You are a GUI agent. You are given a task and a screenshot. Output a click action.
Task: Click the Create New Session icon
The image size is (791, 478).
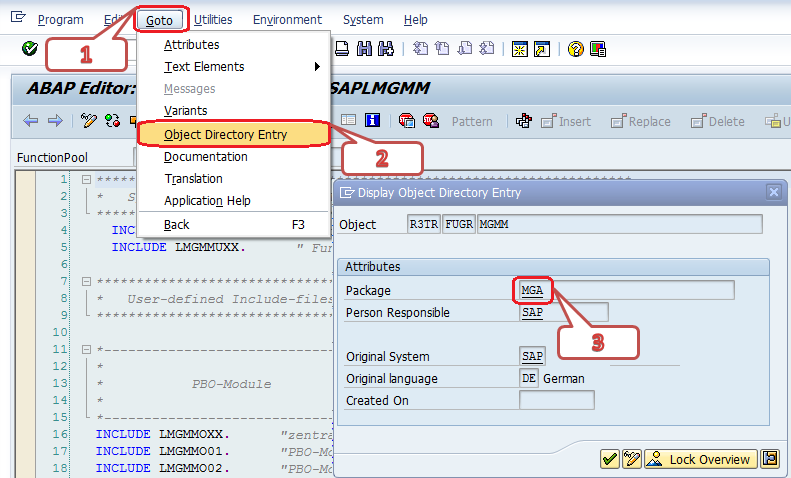tap(520, 49)
